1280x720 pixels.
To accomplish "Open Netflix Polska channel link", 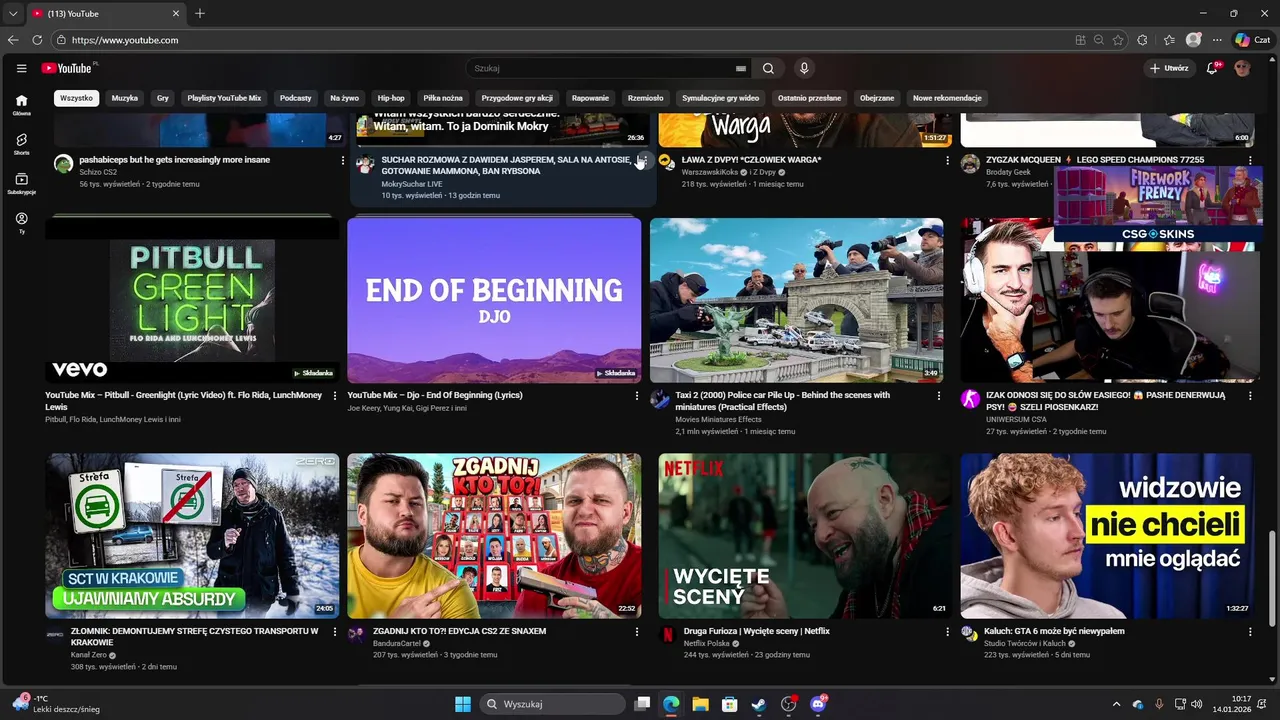I will [x=707, y=643].
